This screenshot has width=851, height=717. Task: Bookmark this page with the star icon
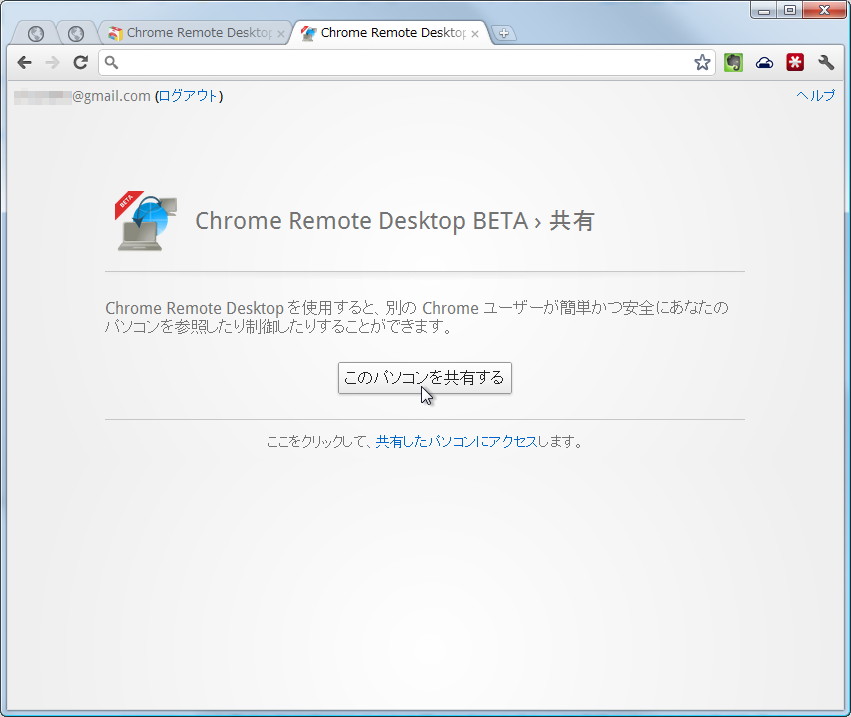[x=702, y=63]
